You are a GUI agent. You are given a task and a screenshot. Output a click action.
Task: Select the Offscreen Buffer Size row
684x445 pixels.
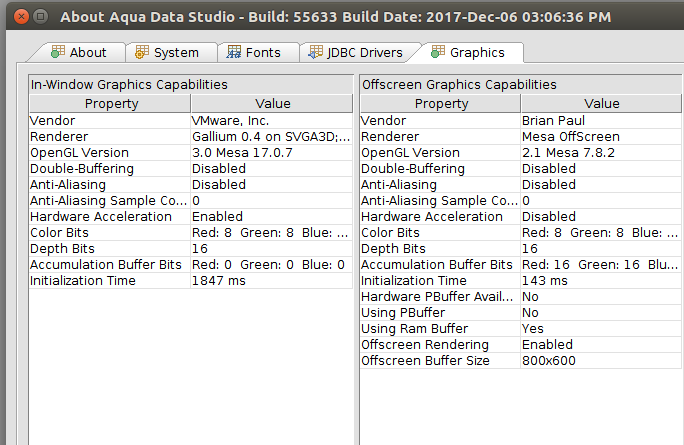click(x=521, y=360)
